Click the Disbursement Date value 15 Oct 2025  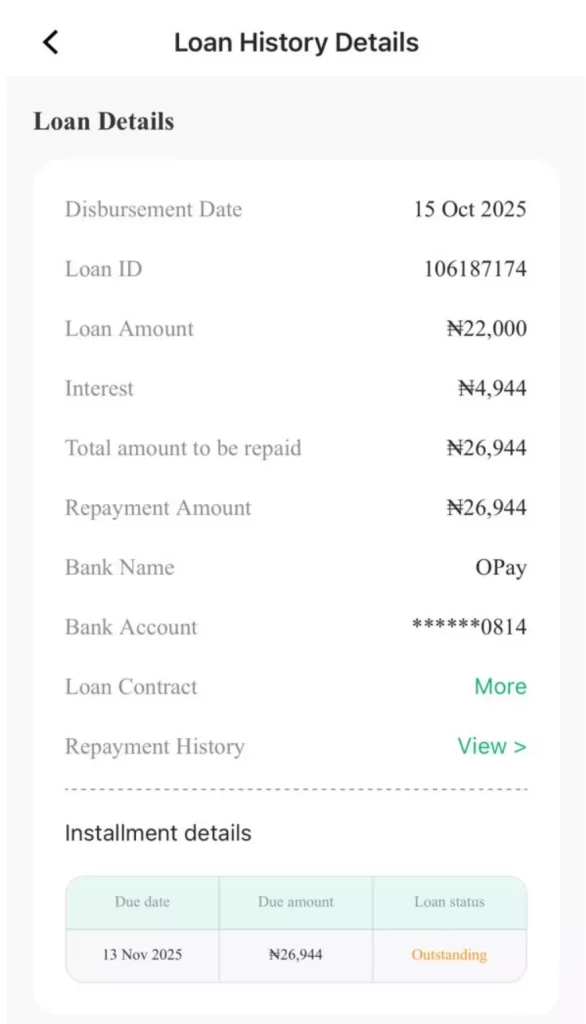click(468, 209)
